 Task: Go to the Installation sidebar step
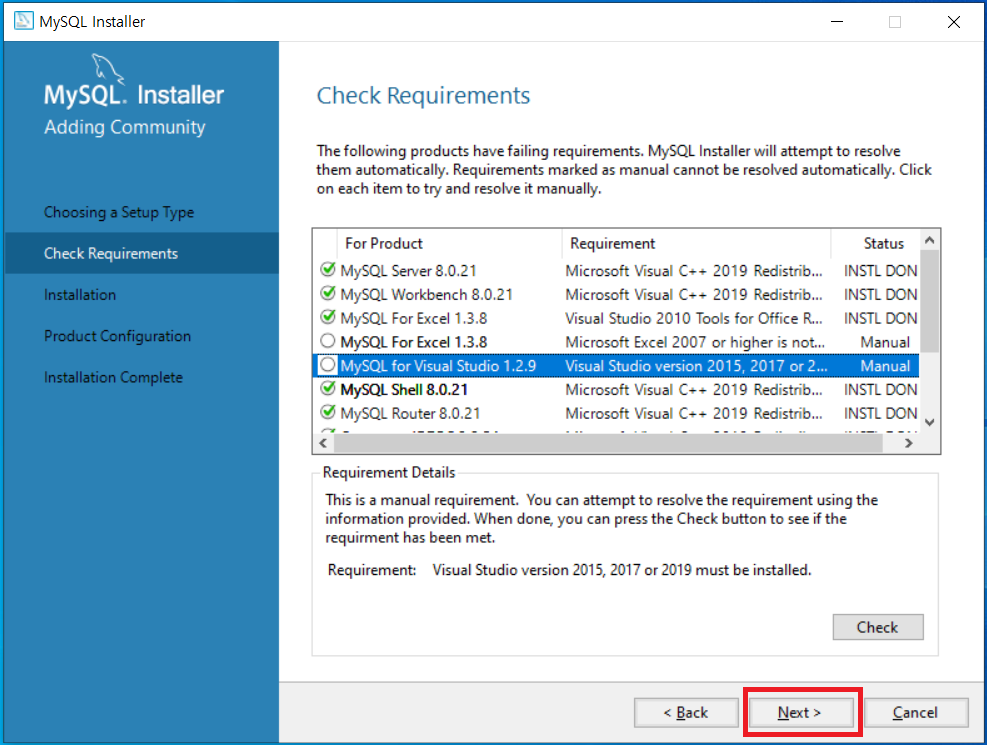coord(80,294)
